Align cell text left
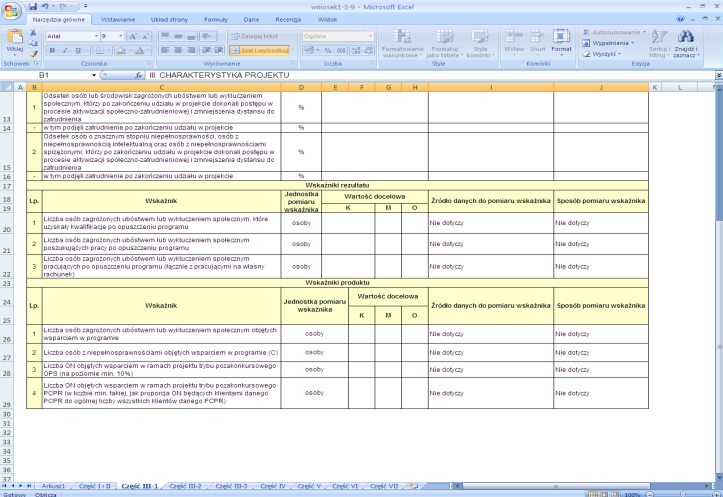The width and height of the screenshot is (723, 497). pyautogui.click(x=165, y=50)
